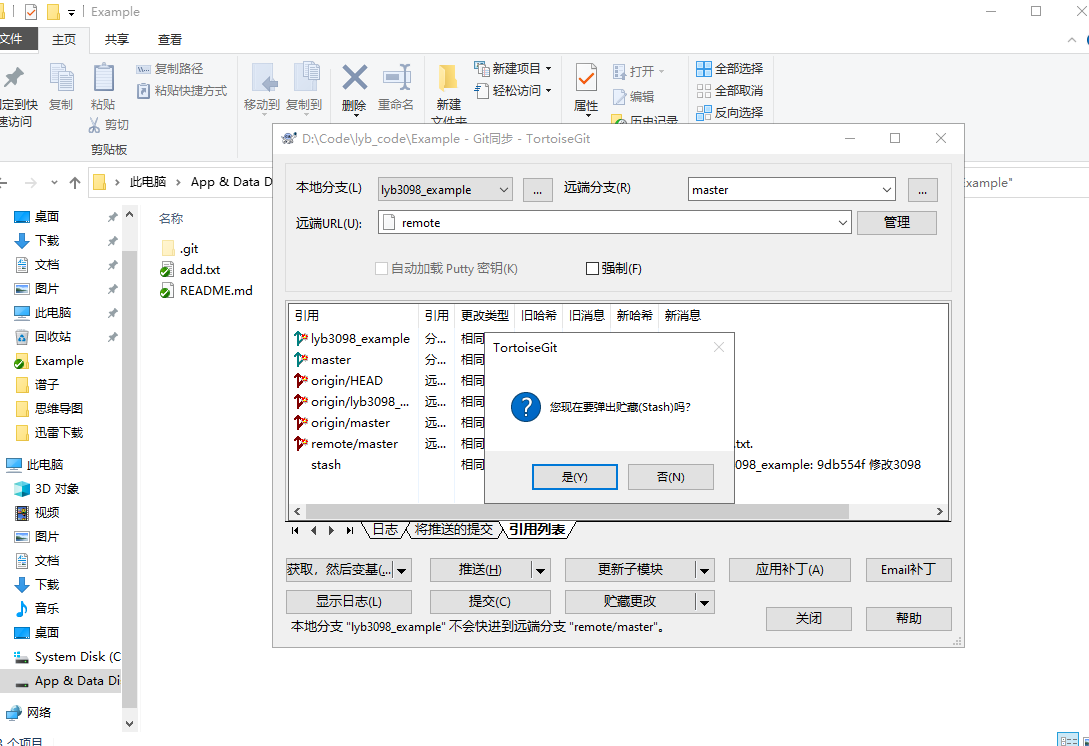Viewport: 1089px width, 746px height.
Task: Close the TortoiseGit confirmation dialog
Action: (719, 347)
